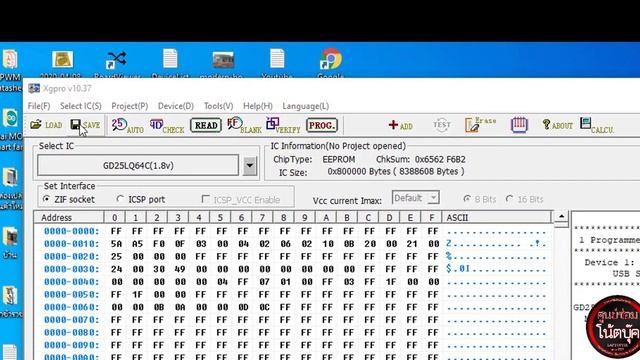Click the PROG. program button
Viewport: 640px width, 360px height.
coord(322,125)
